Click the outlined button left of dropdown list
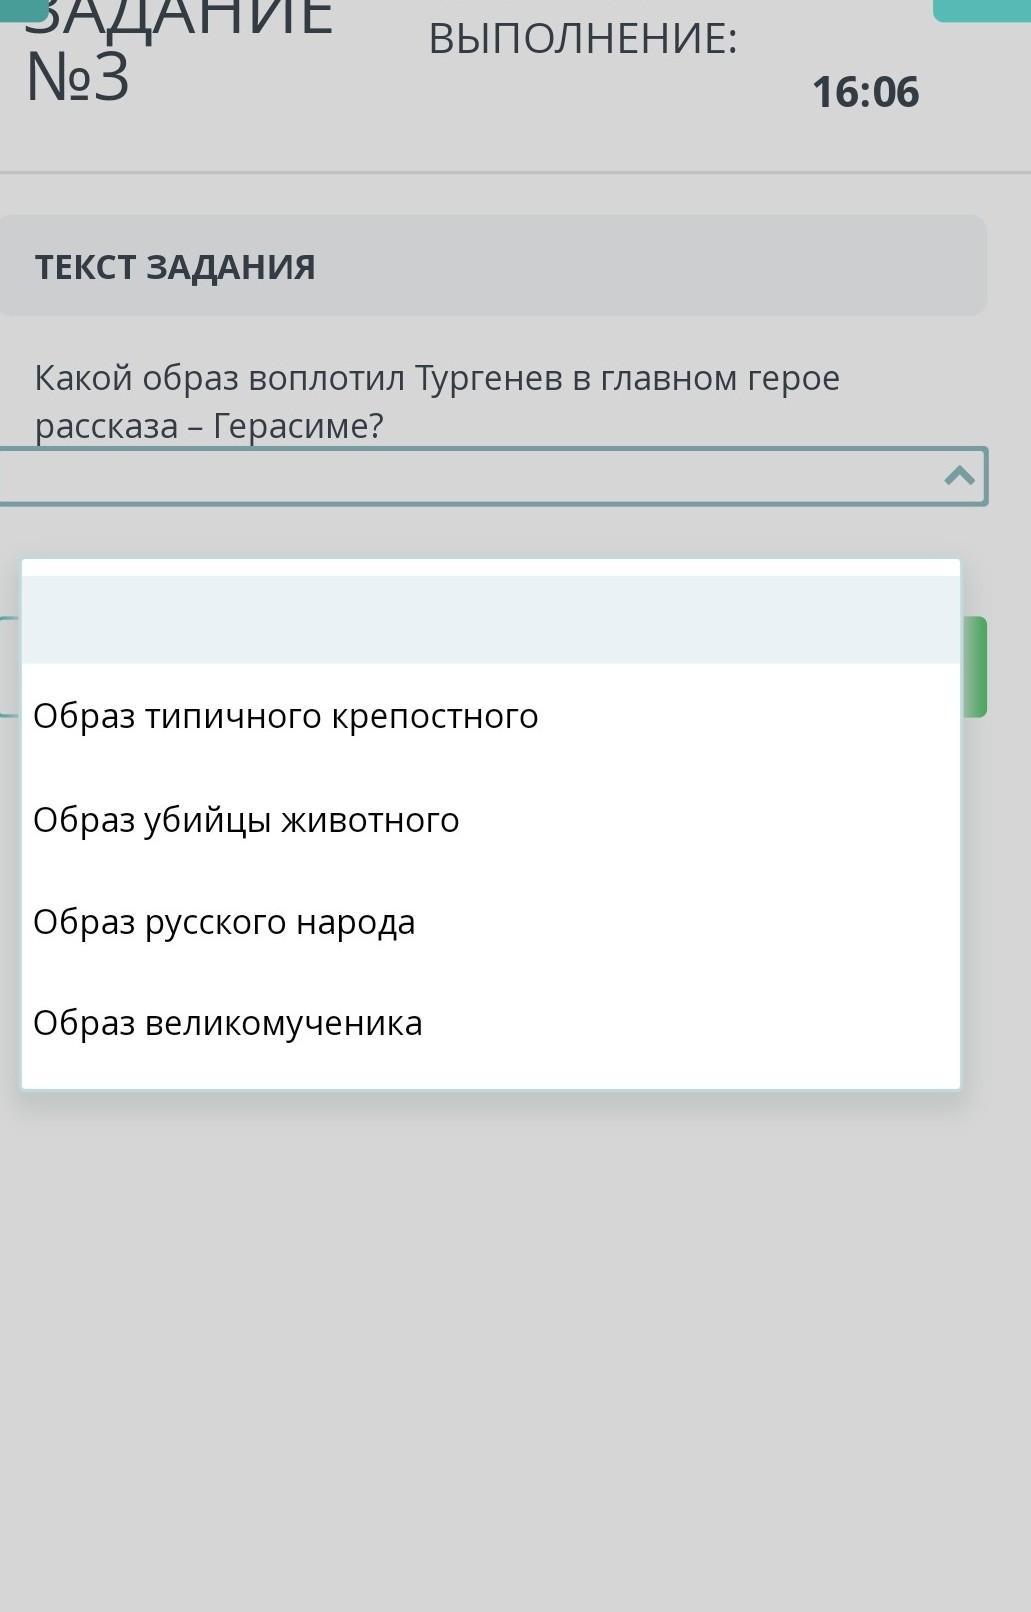This screenshot has width=1031, height=1612. [10, 667]
